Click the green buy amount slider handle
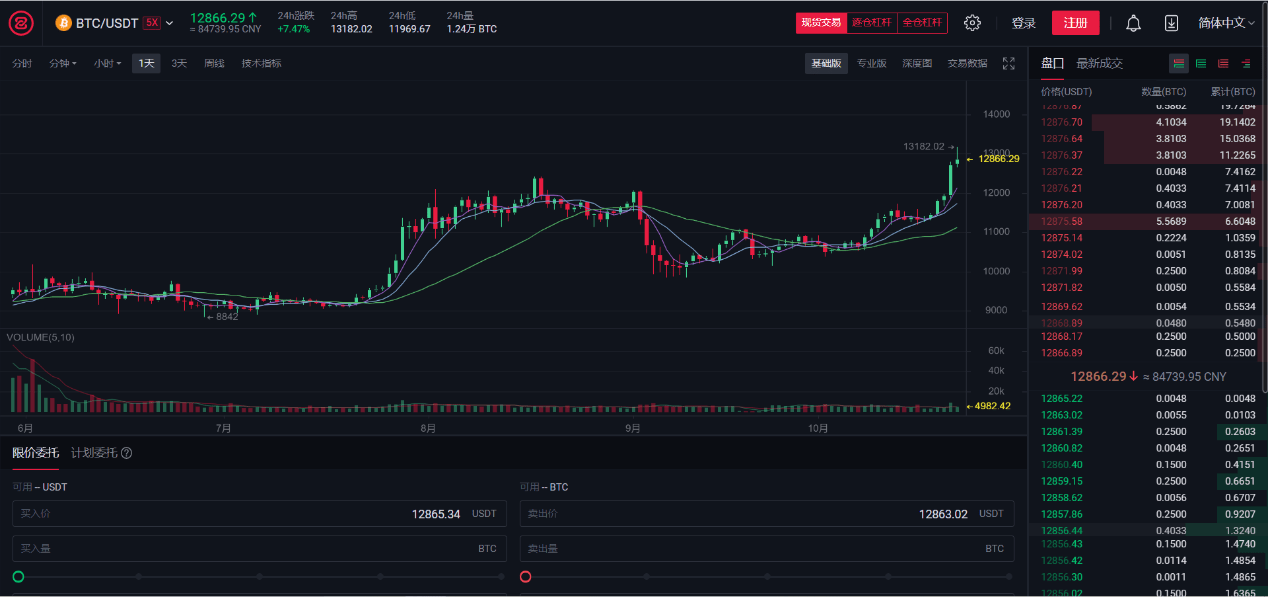1268x597 pixels. pos(18,577)
